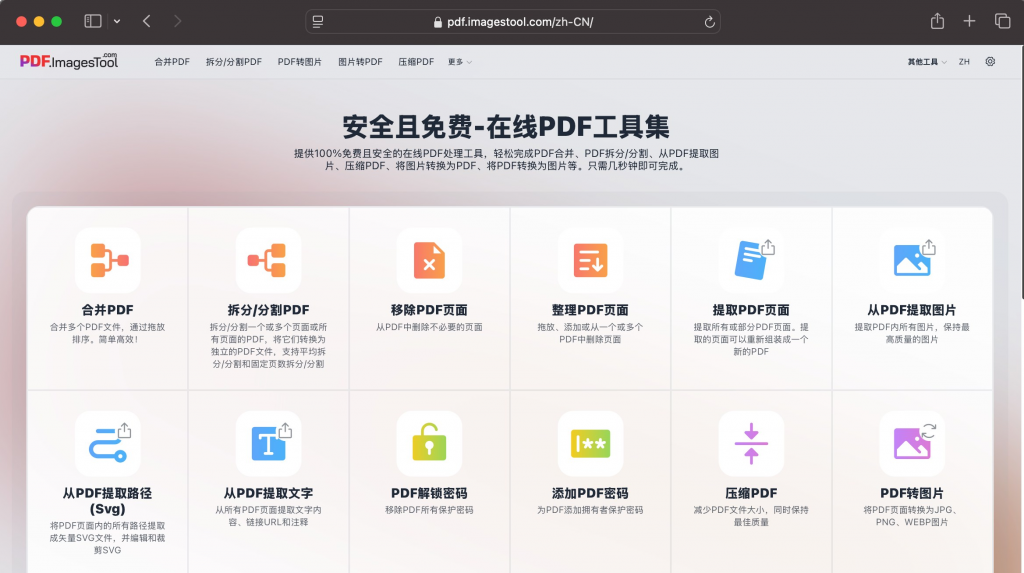Screen dimensions: 1024x573
Task: Open the PDF解锁密码 card title link
Action: [429, 493]
